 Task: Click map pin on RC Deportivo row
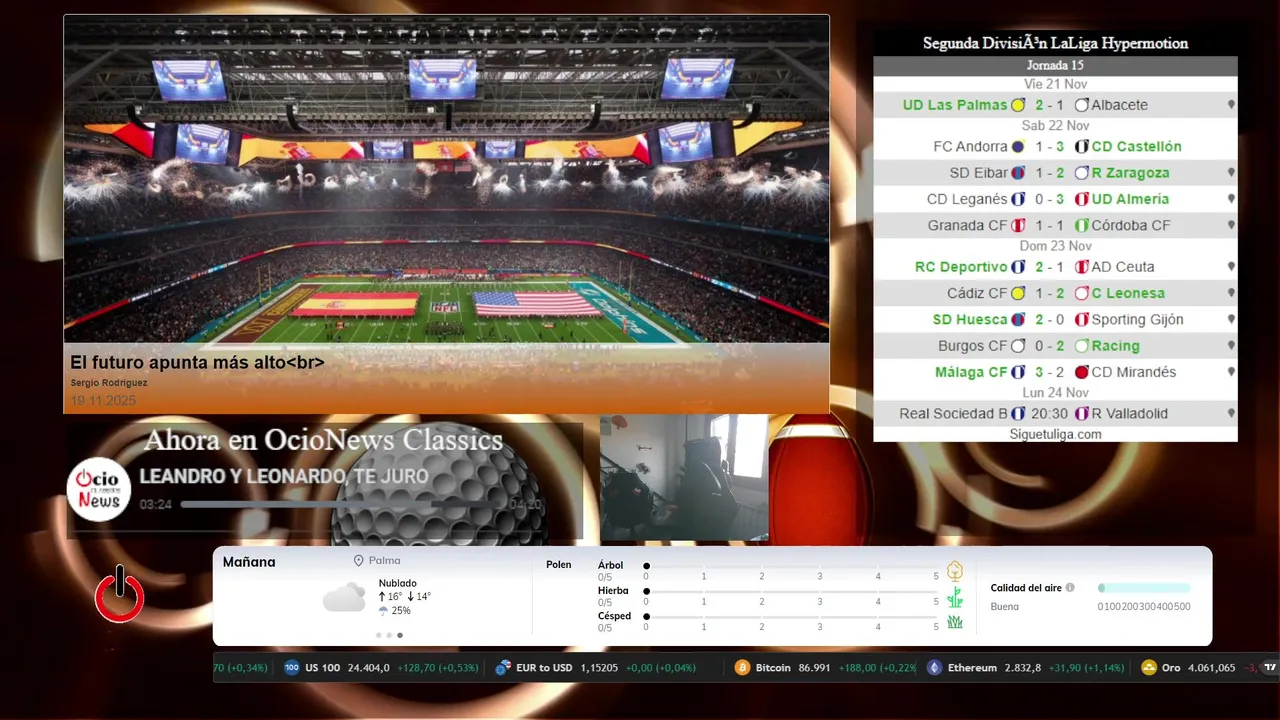pyautogui.click(x=1231, y=267)
